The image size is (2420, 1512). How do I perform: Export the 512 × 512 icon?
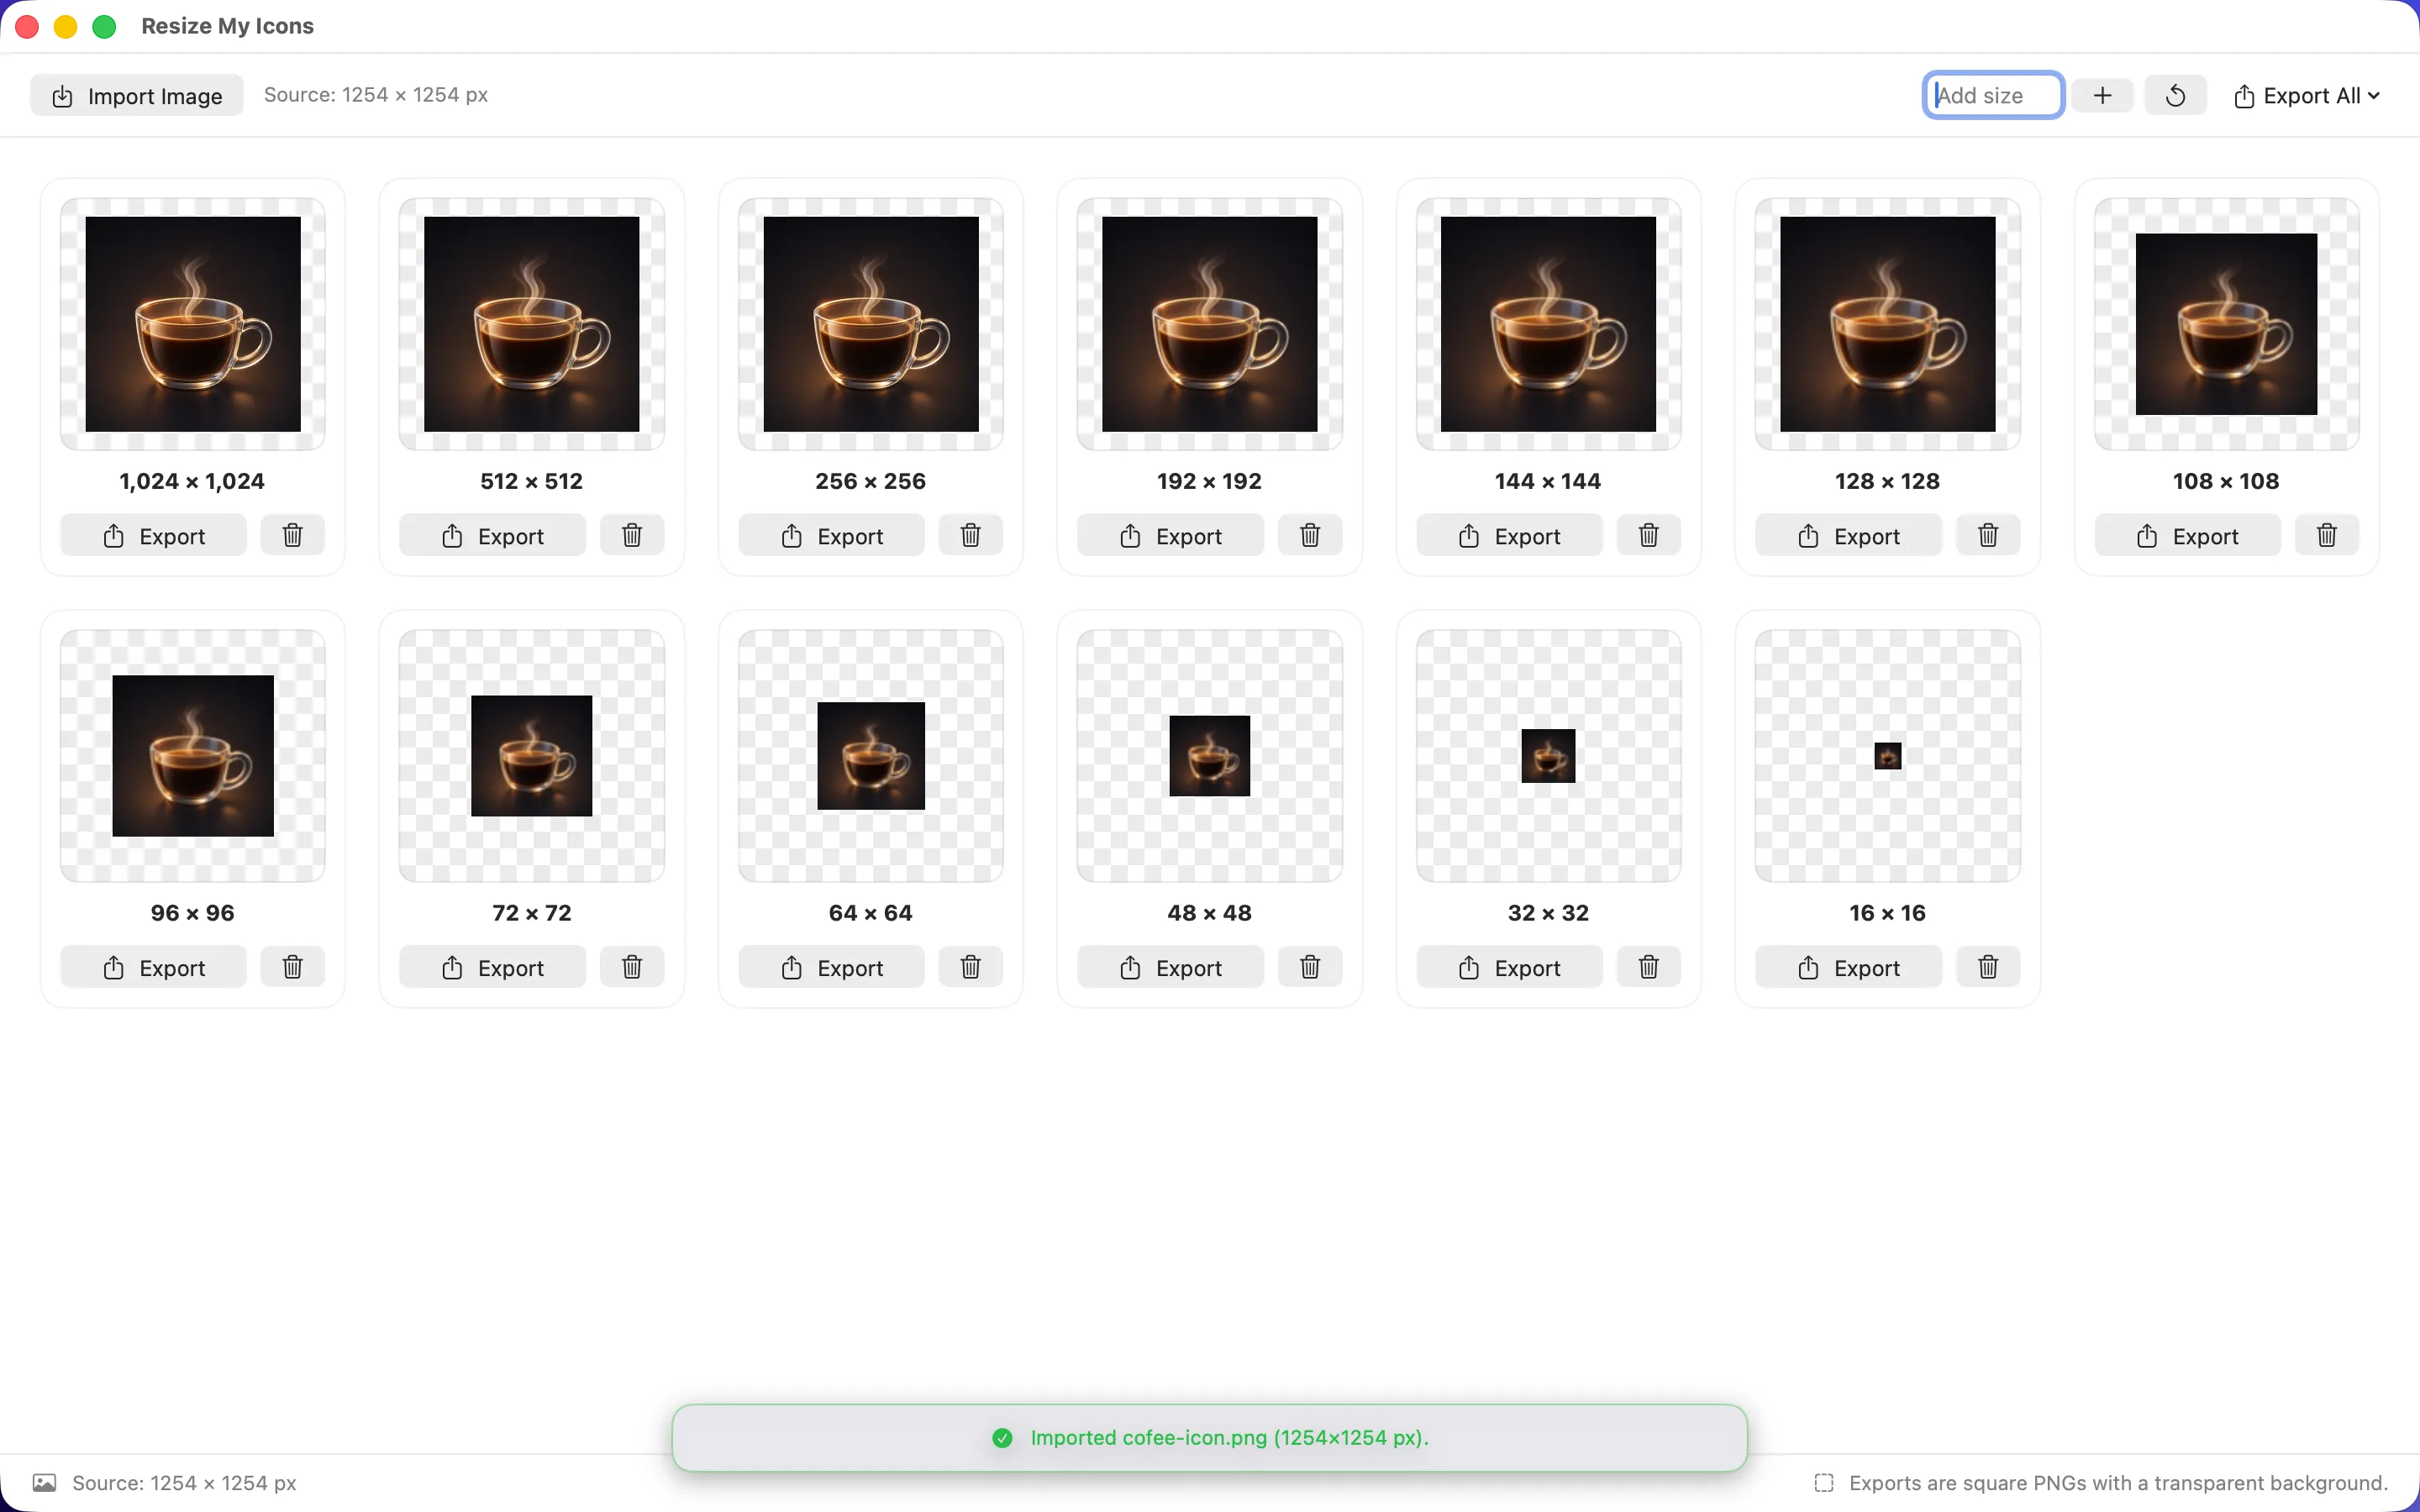point(493,536)
